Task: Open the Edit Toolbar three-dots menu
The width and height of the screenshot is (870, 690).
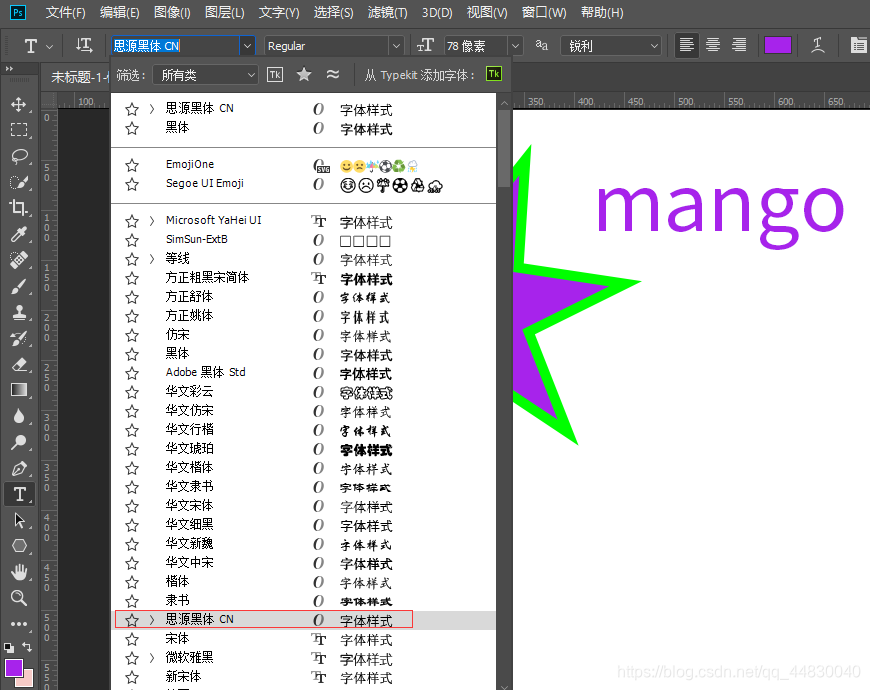Action: pos(19,624)
